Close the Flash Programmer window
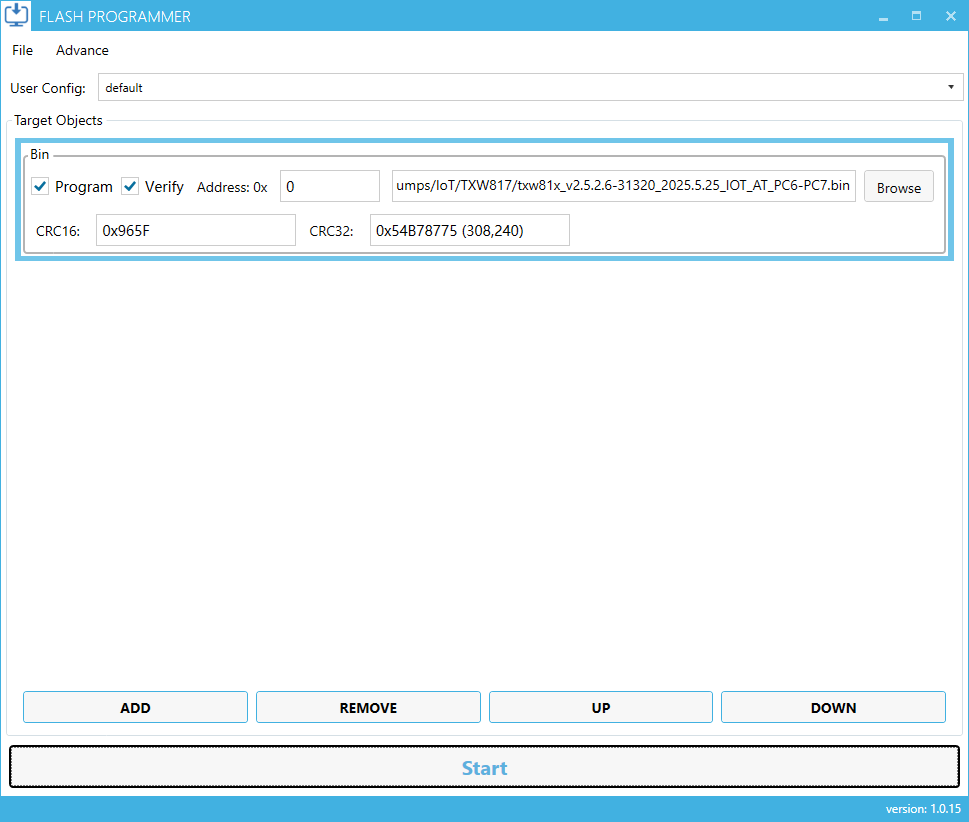969x822 pixels. point(950,16)
